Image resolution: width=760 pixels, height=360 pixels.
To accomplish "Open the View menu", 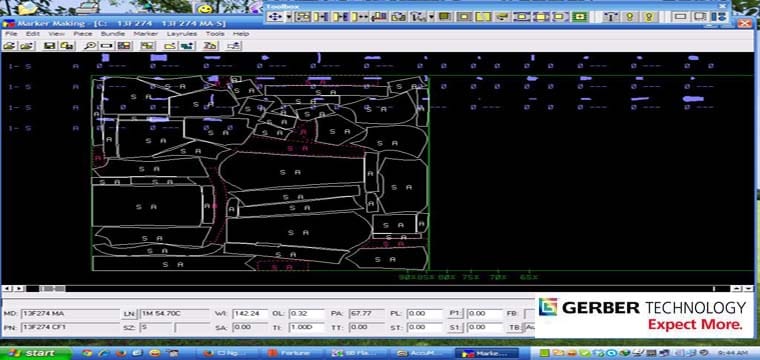I will click(57, 34).
